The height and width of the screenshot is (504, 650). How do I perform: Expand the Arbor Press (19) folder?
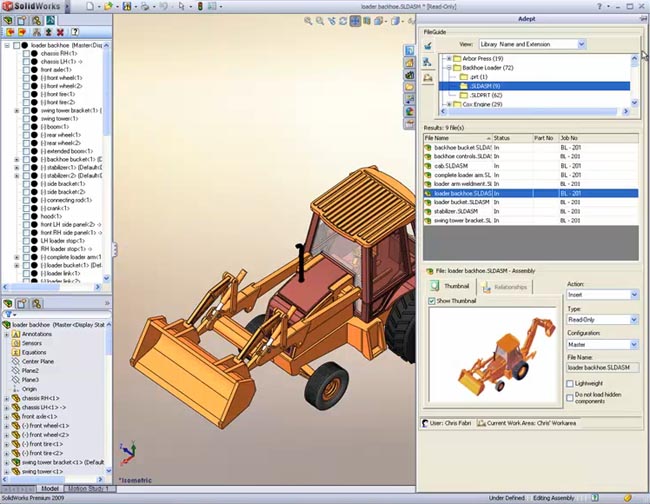coord(449,58)
